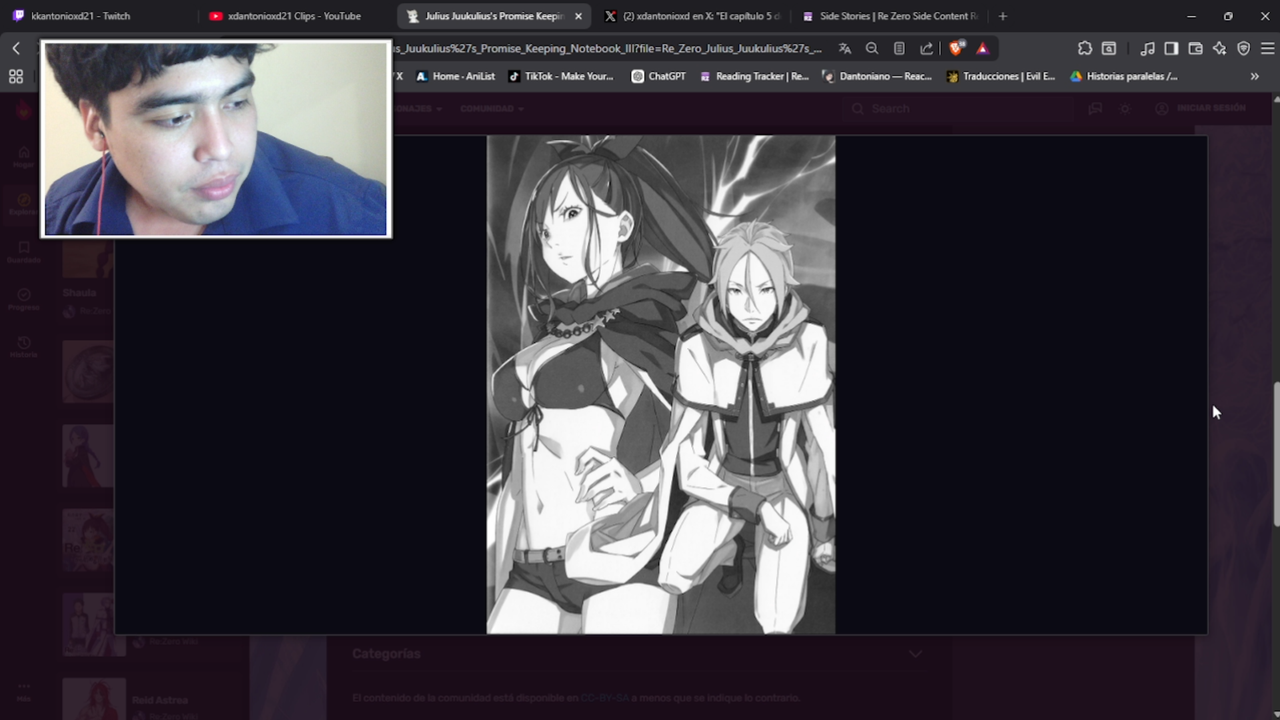This screenshot has width=1280, height=720.
Task: Click the webcam overlay video
Action: (216, 139)
